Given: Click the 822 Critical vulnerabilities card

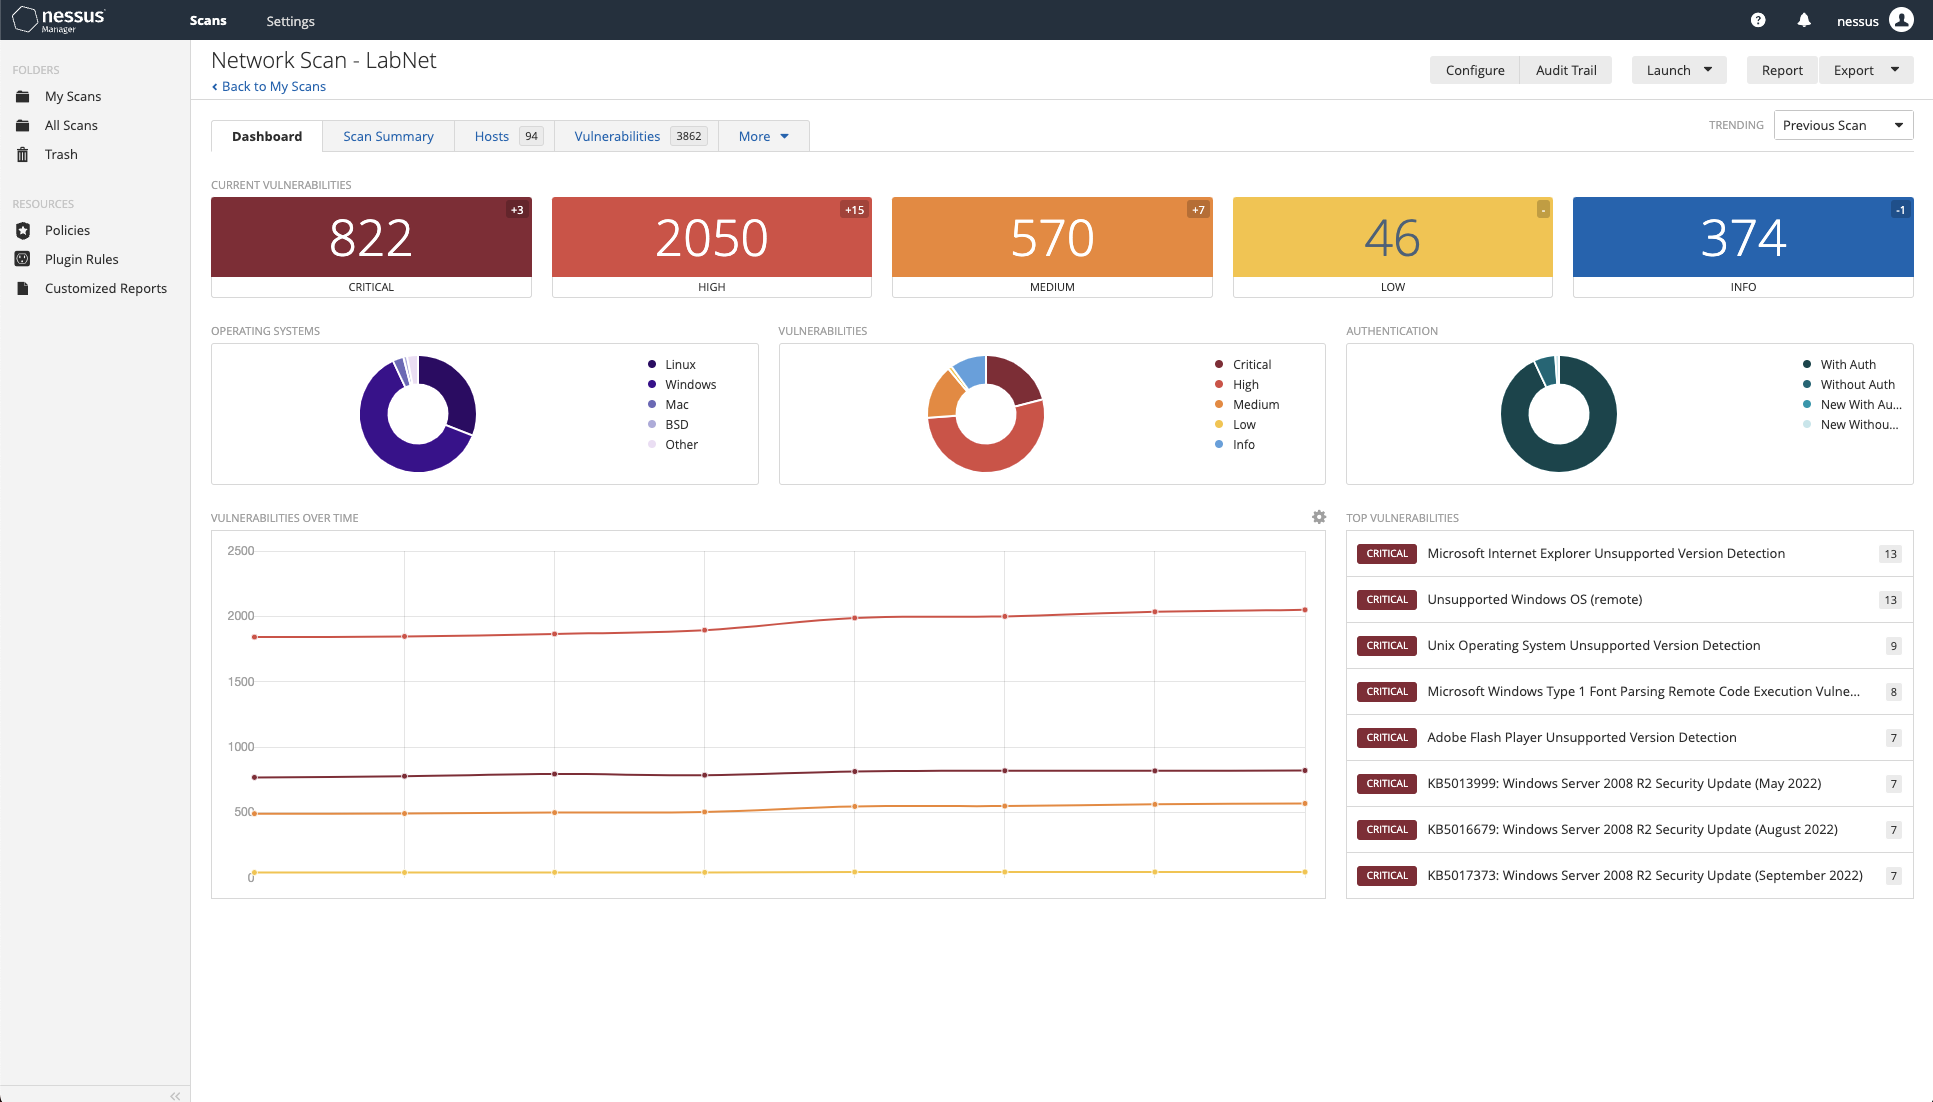Looking at the screenshot, I should [x=371, y=247].
